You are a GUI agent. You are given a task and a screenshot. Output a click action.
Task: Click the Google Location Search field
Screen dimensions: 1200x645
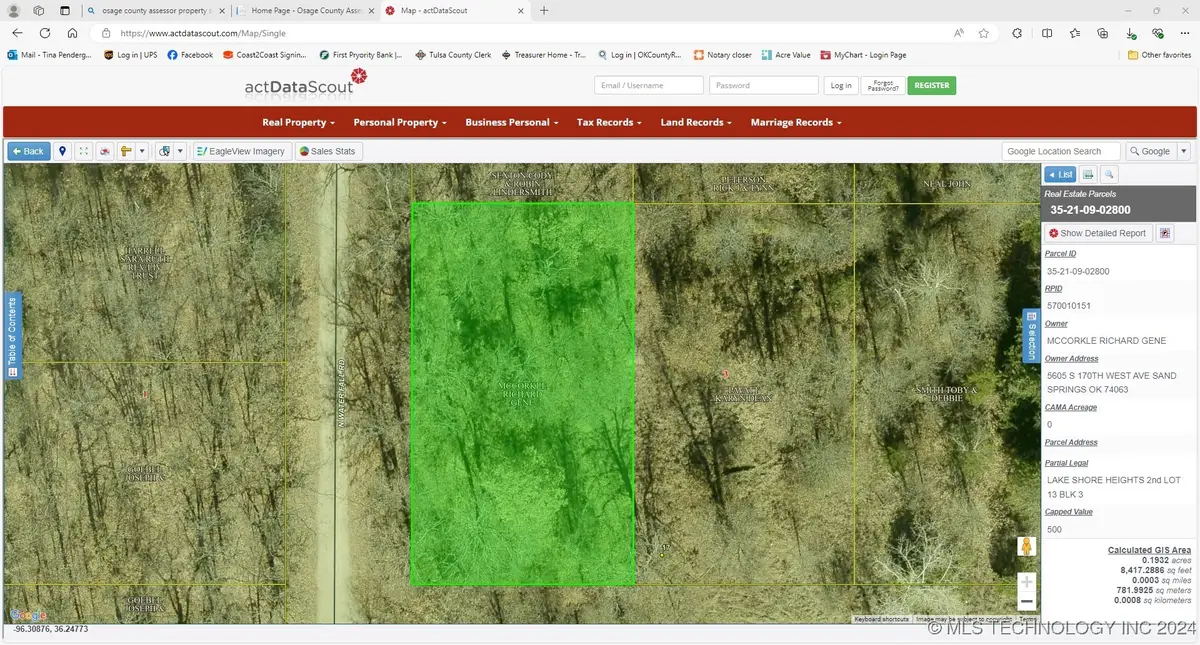(1061, 151)
